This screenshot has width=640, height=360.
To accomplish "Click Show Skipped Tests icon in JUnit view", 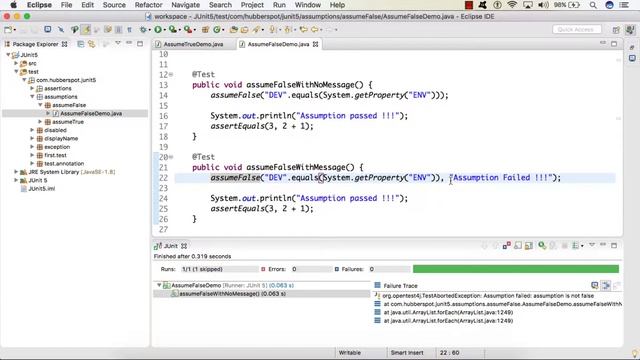I will (x=518, y=245).
